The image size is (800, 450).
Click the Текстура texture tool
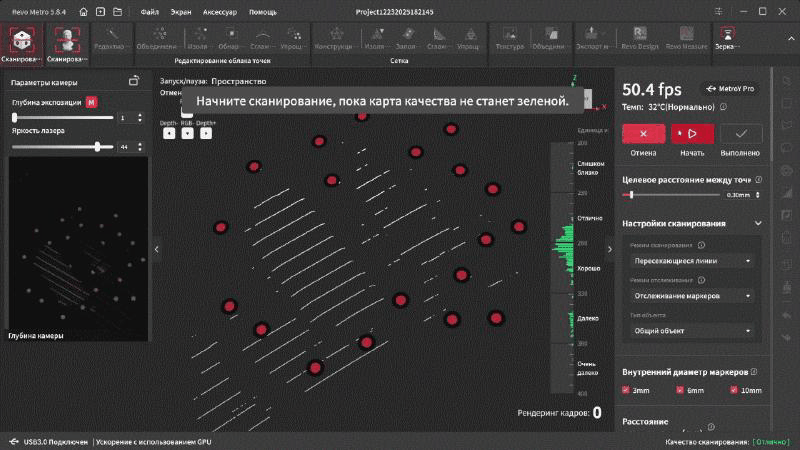(510, 39)
